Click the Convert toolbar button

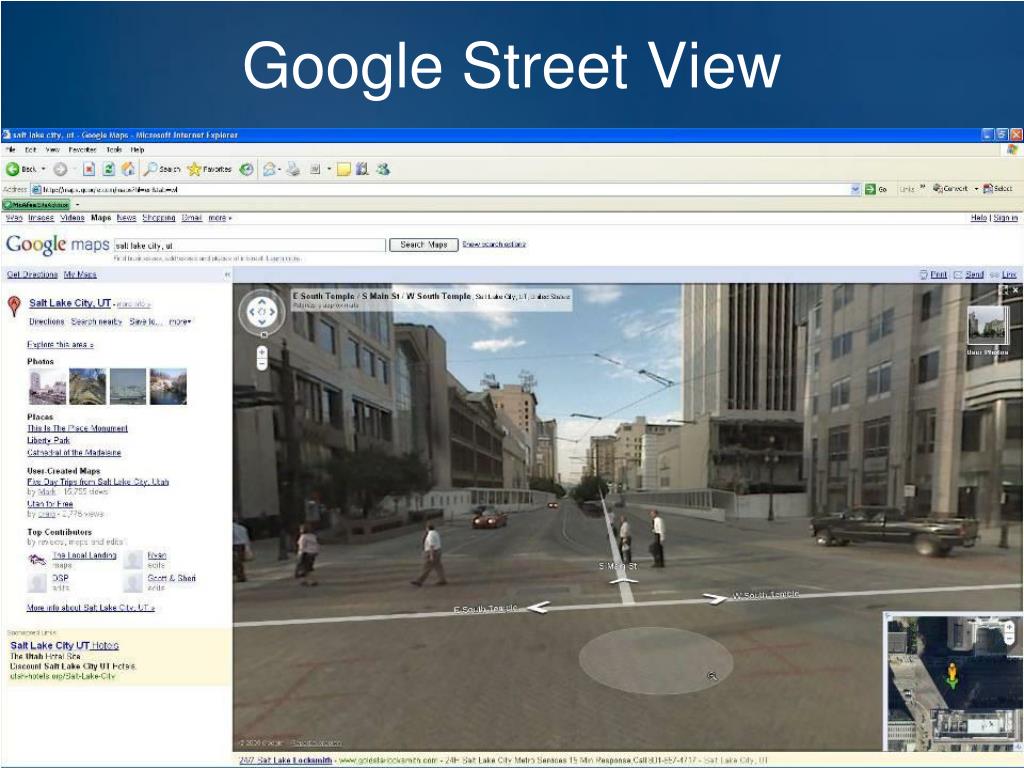click(x=951, y=189)
